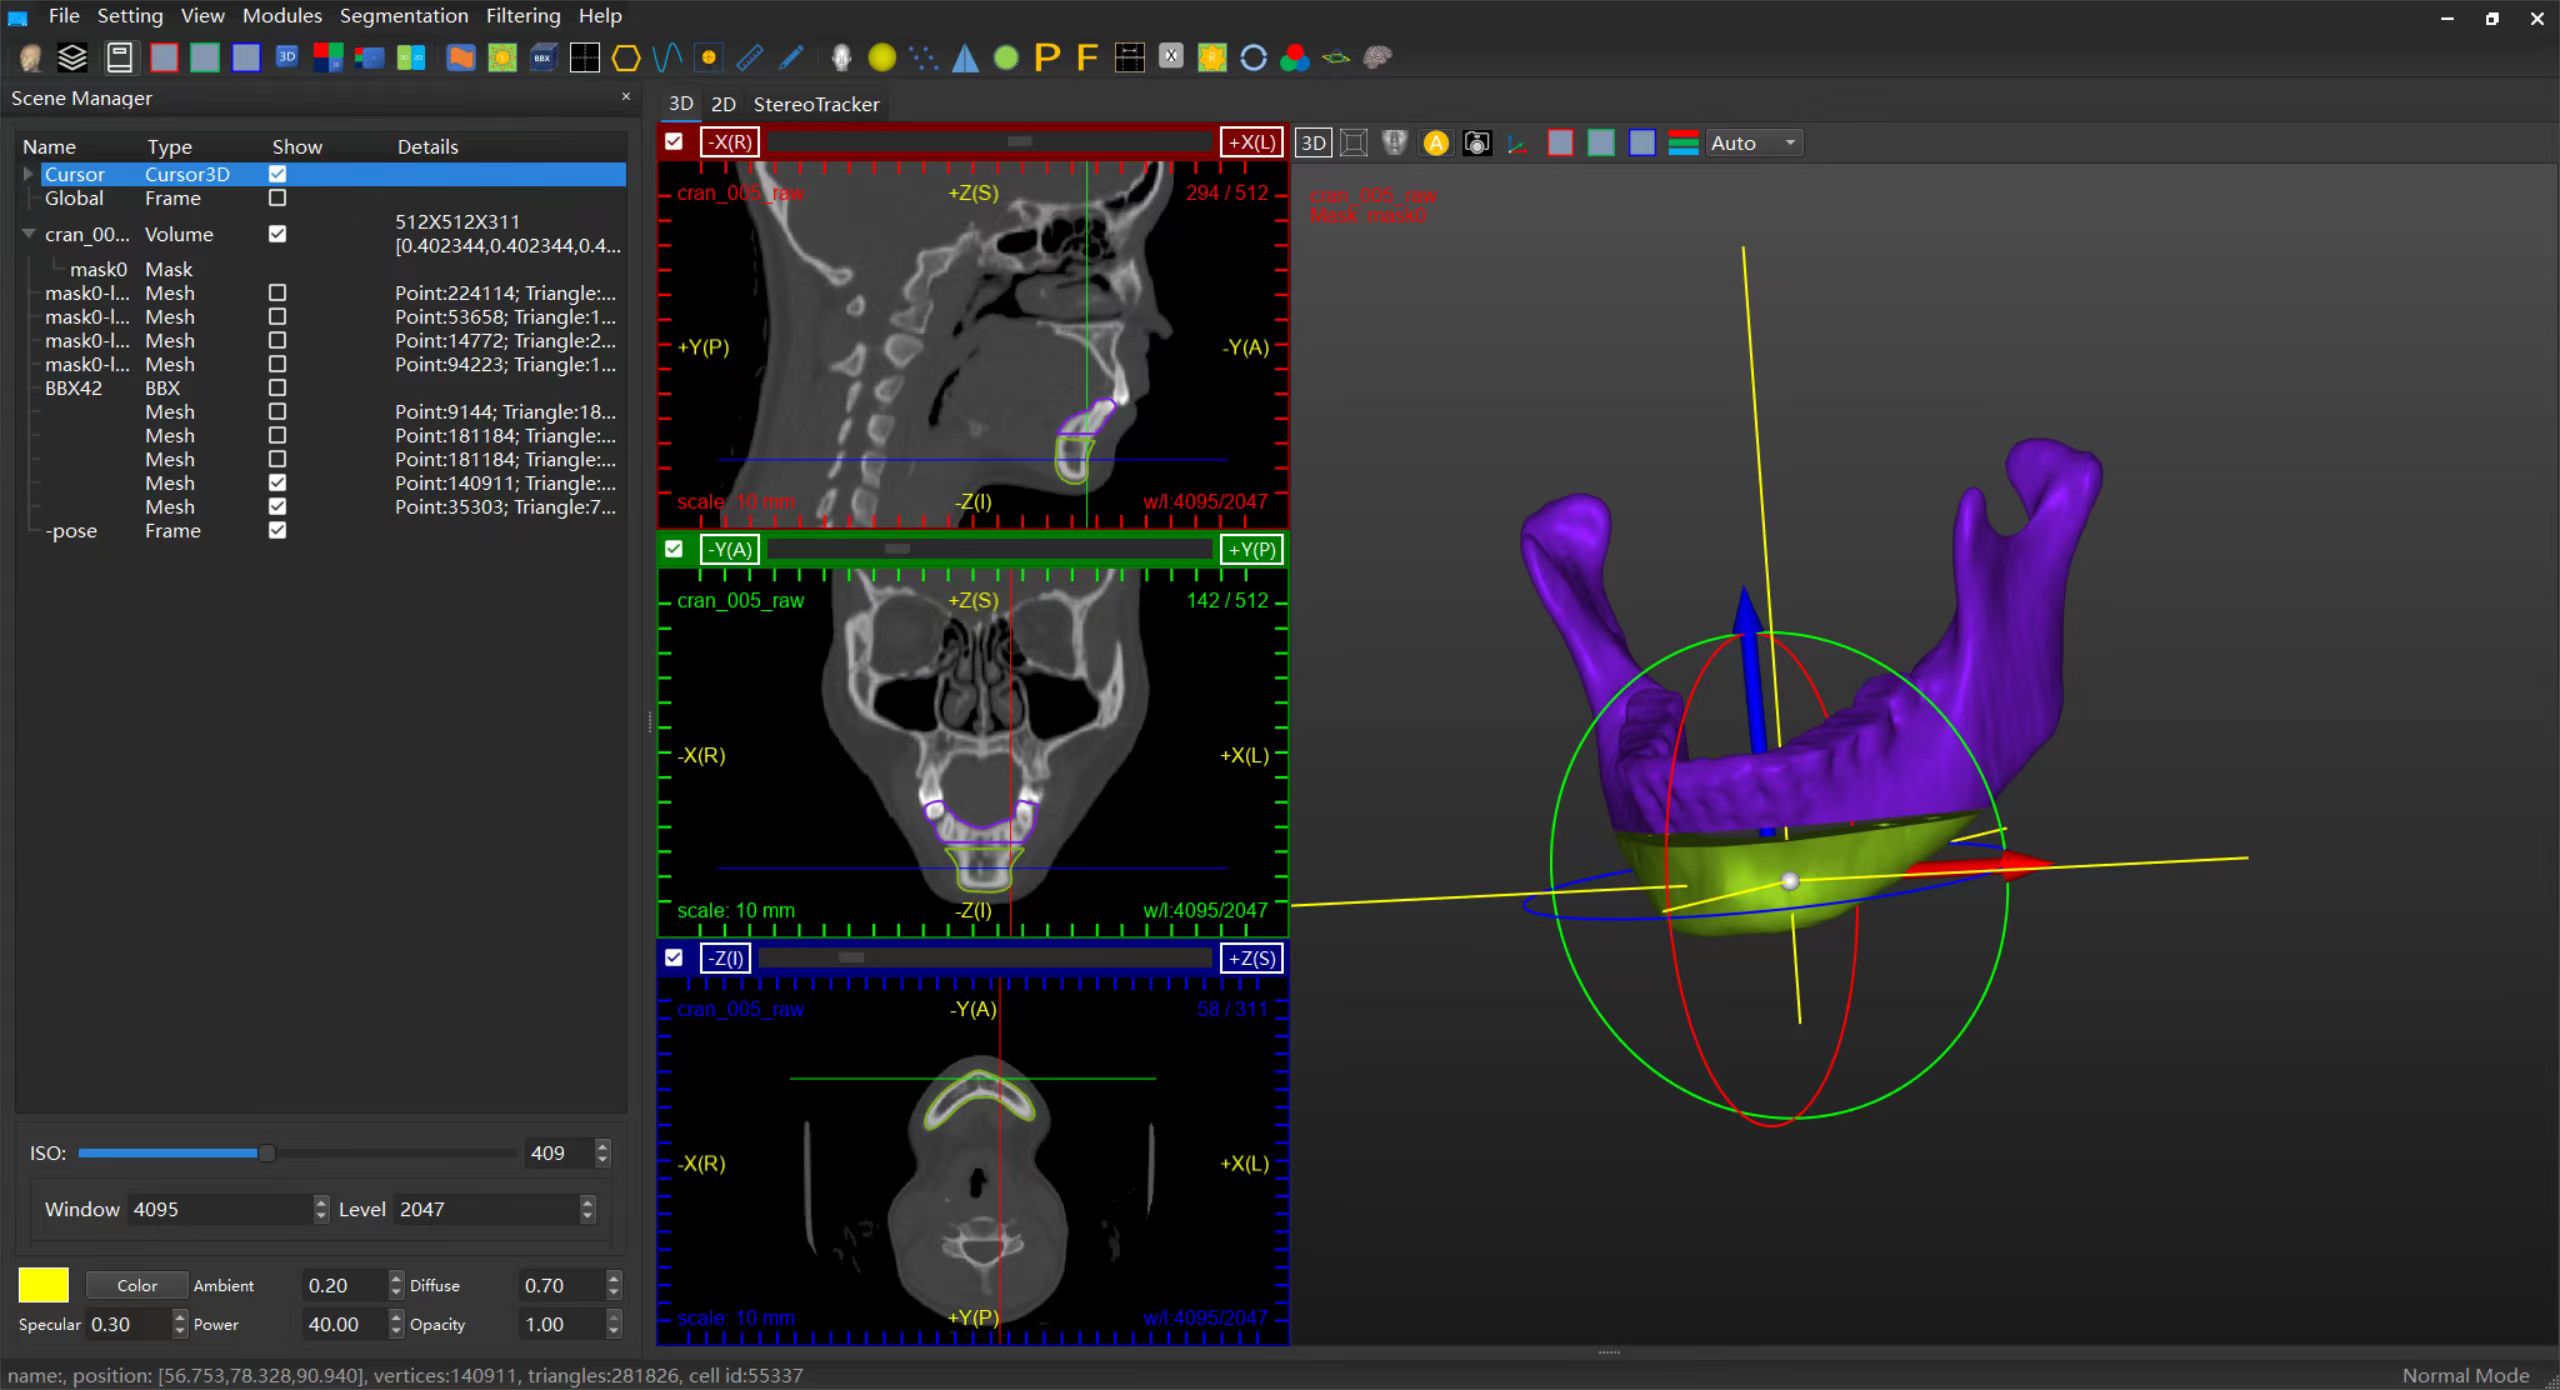Click the -Z(I) button on the axial view

point(725,958)
